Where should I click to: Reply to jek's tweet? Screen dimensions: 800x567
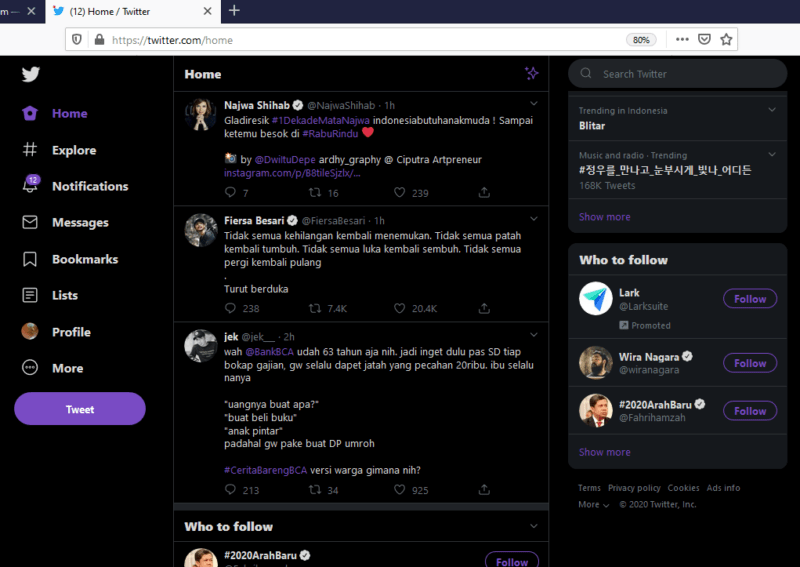(x=230, y=489)
